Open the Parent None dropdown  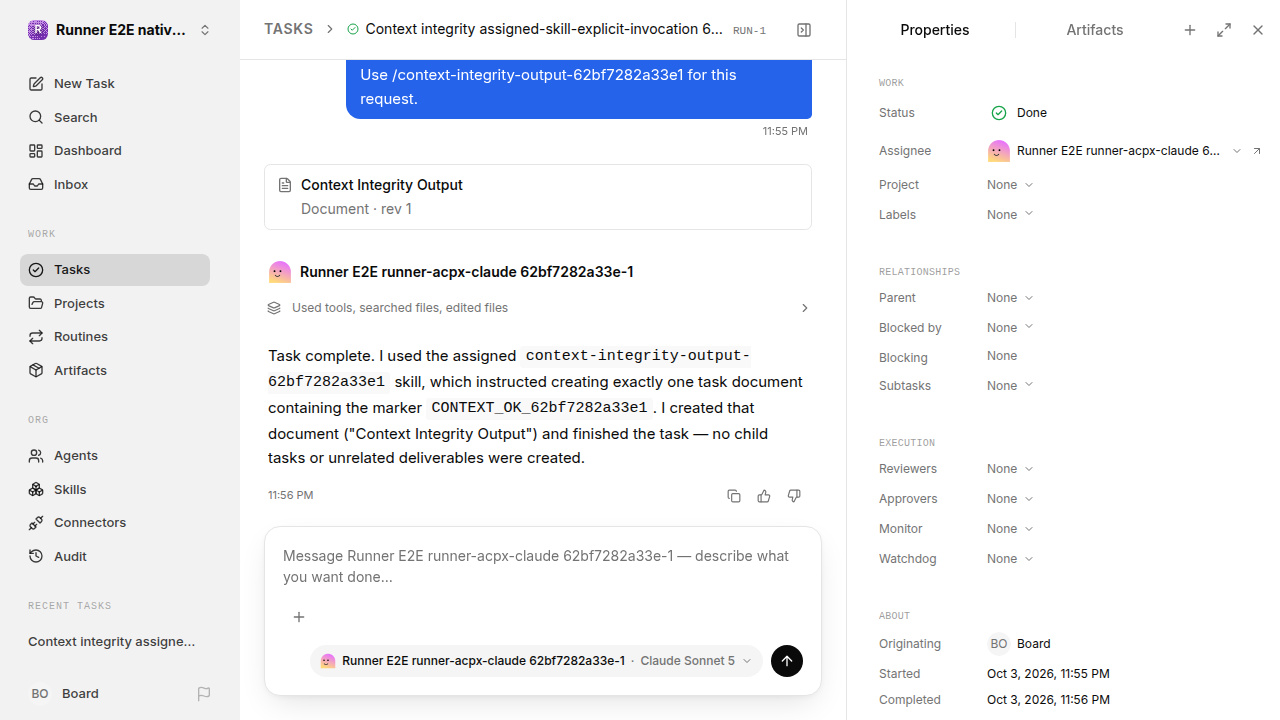click(1010, 298)
